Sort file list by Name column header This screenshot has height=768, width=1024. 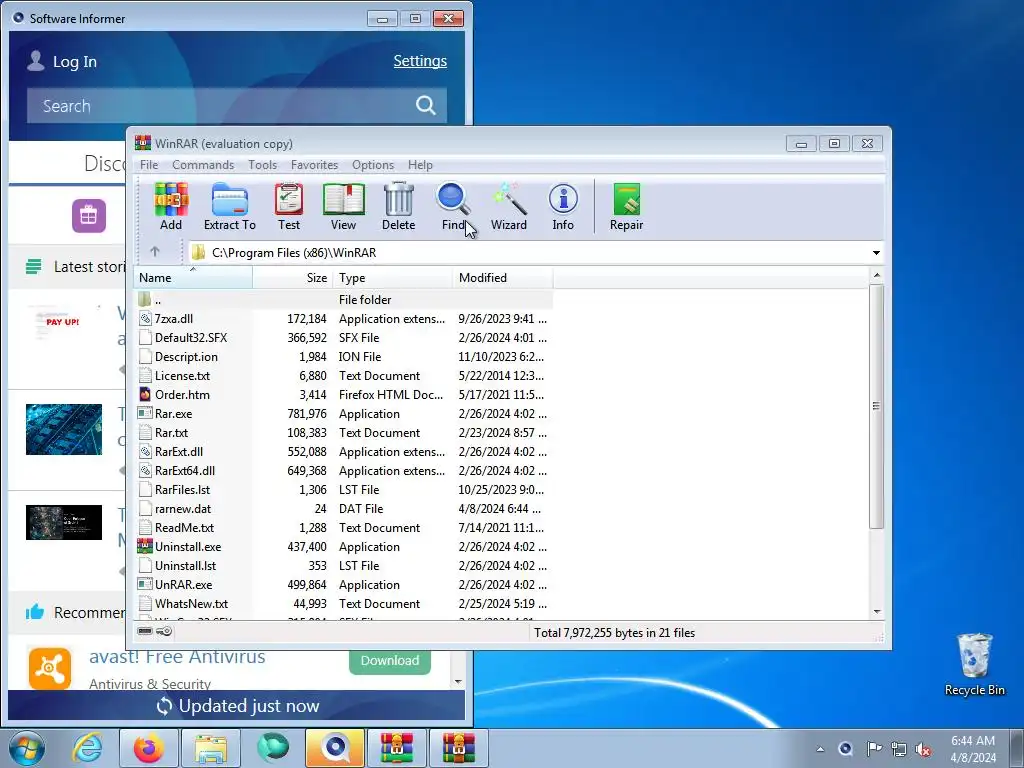point(193,278)
